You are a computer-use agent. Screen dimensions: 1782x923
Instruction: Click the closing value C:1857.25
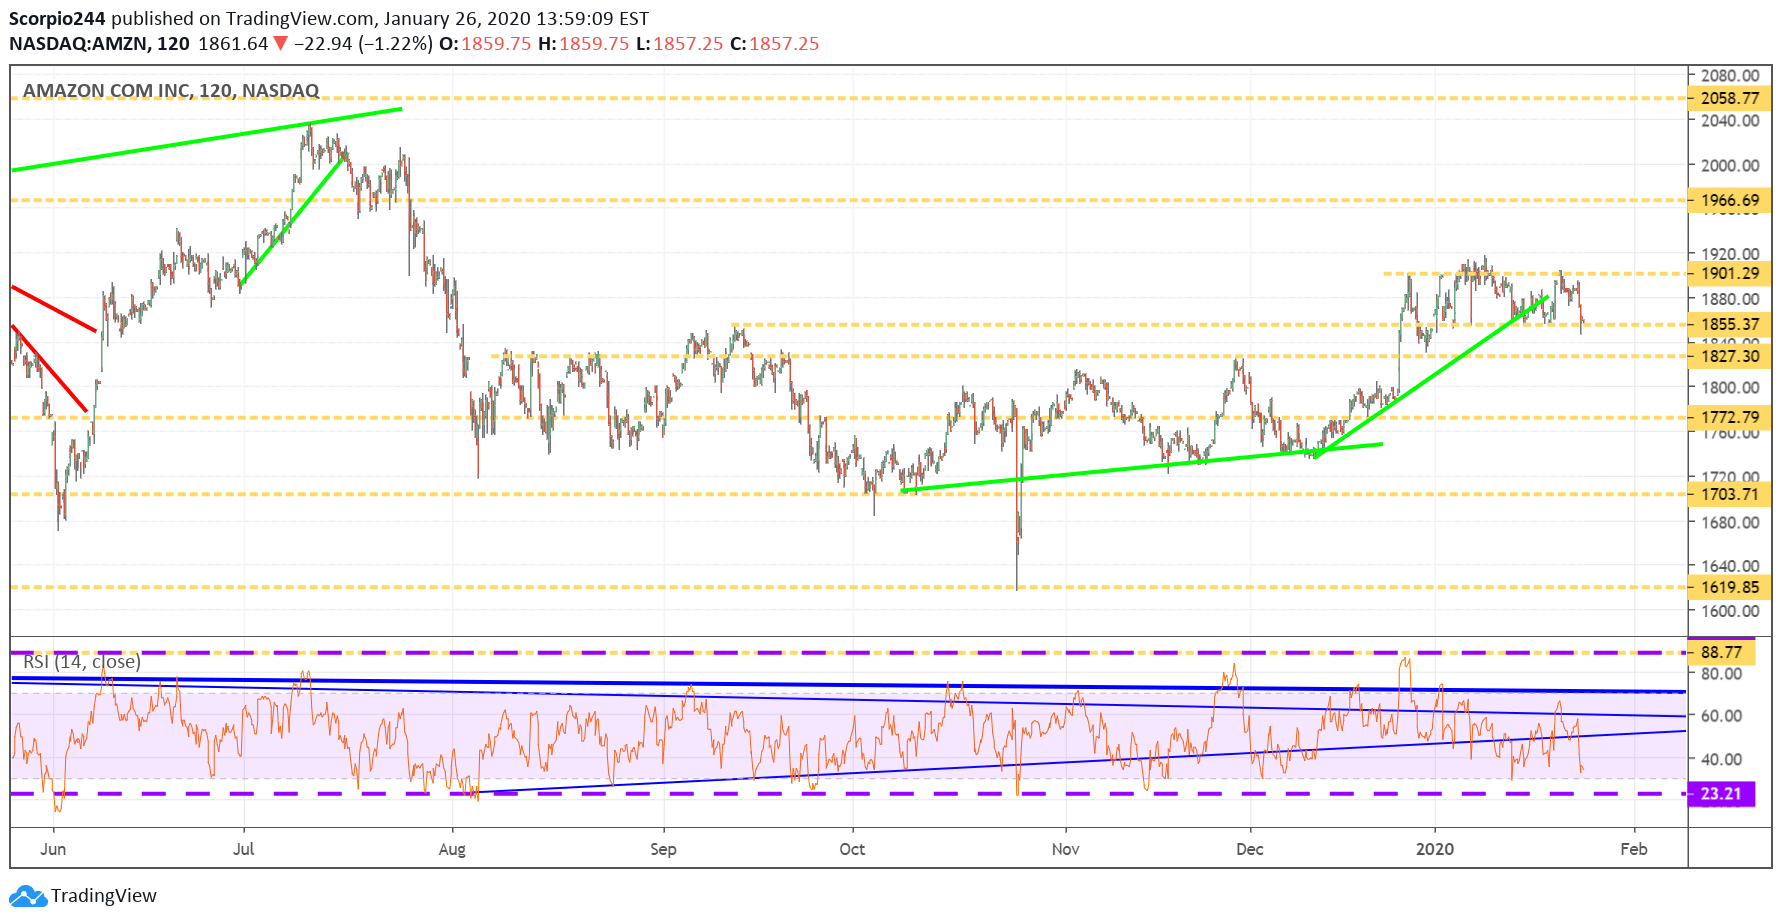(x=774, y=44)
